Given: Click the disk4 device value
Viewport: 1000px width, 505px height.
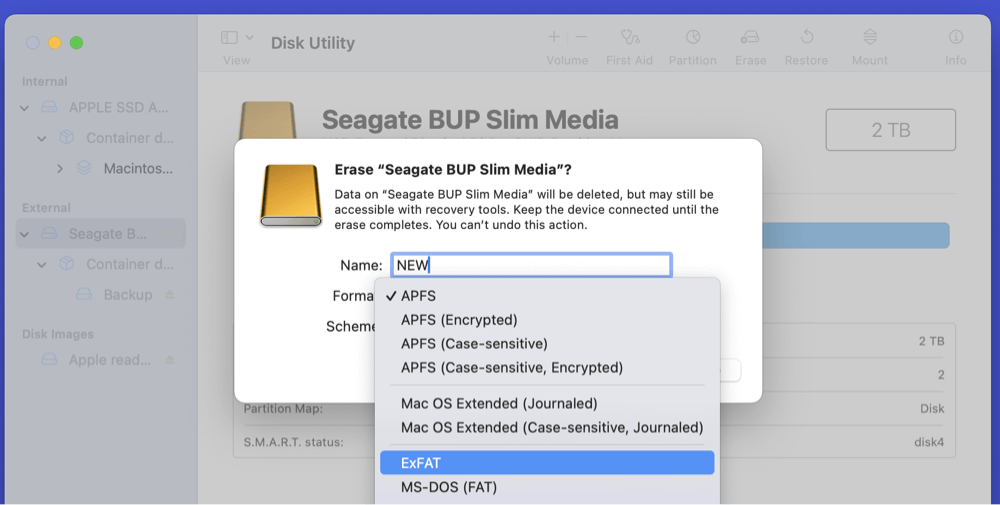Looking at the screenshot, I should 929,442.
